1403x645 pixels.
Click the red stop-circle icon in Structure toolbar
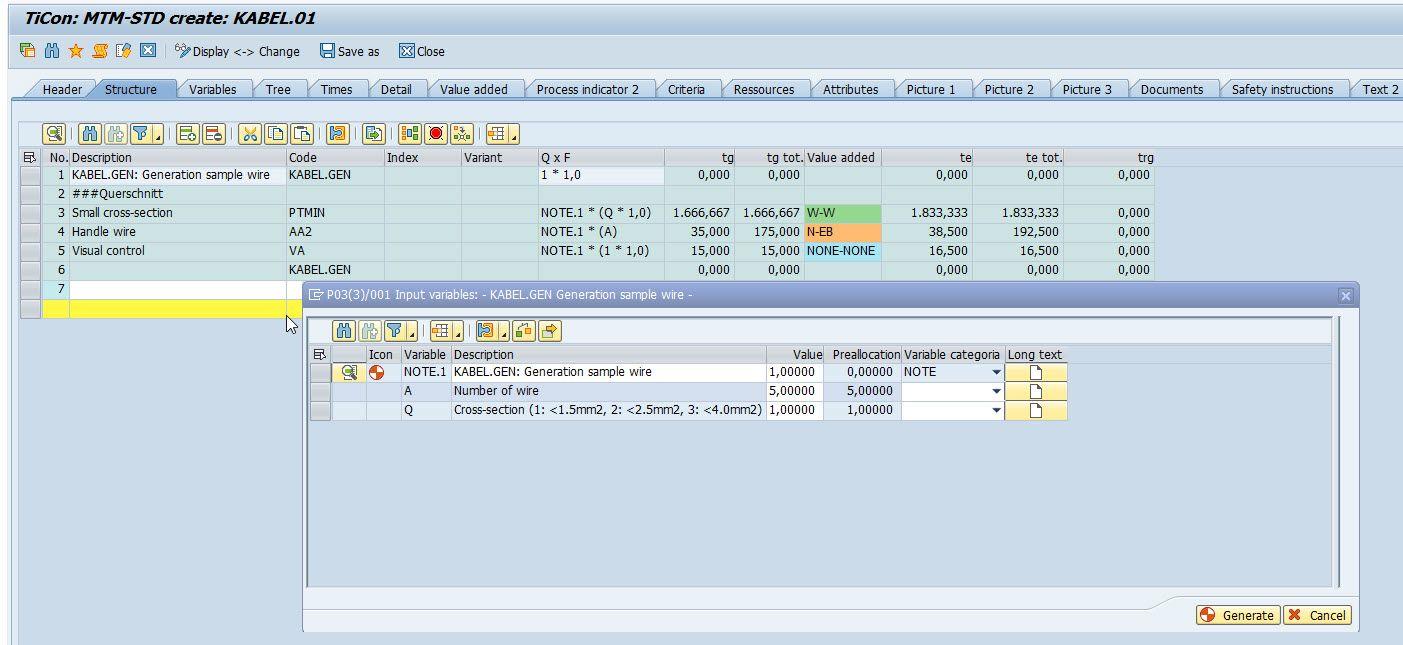pos(436,134)
